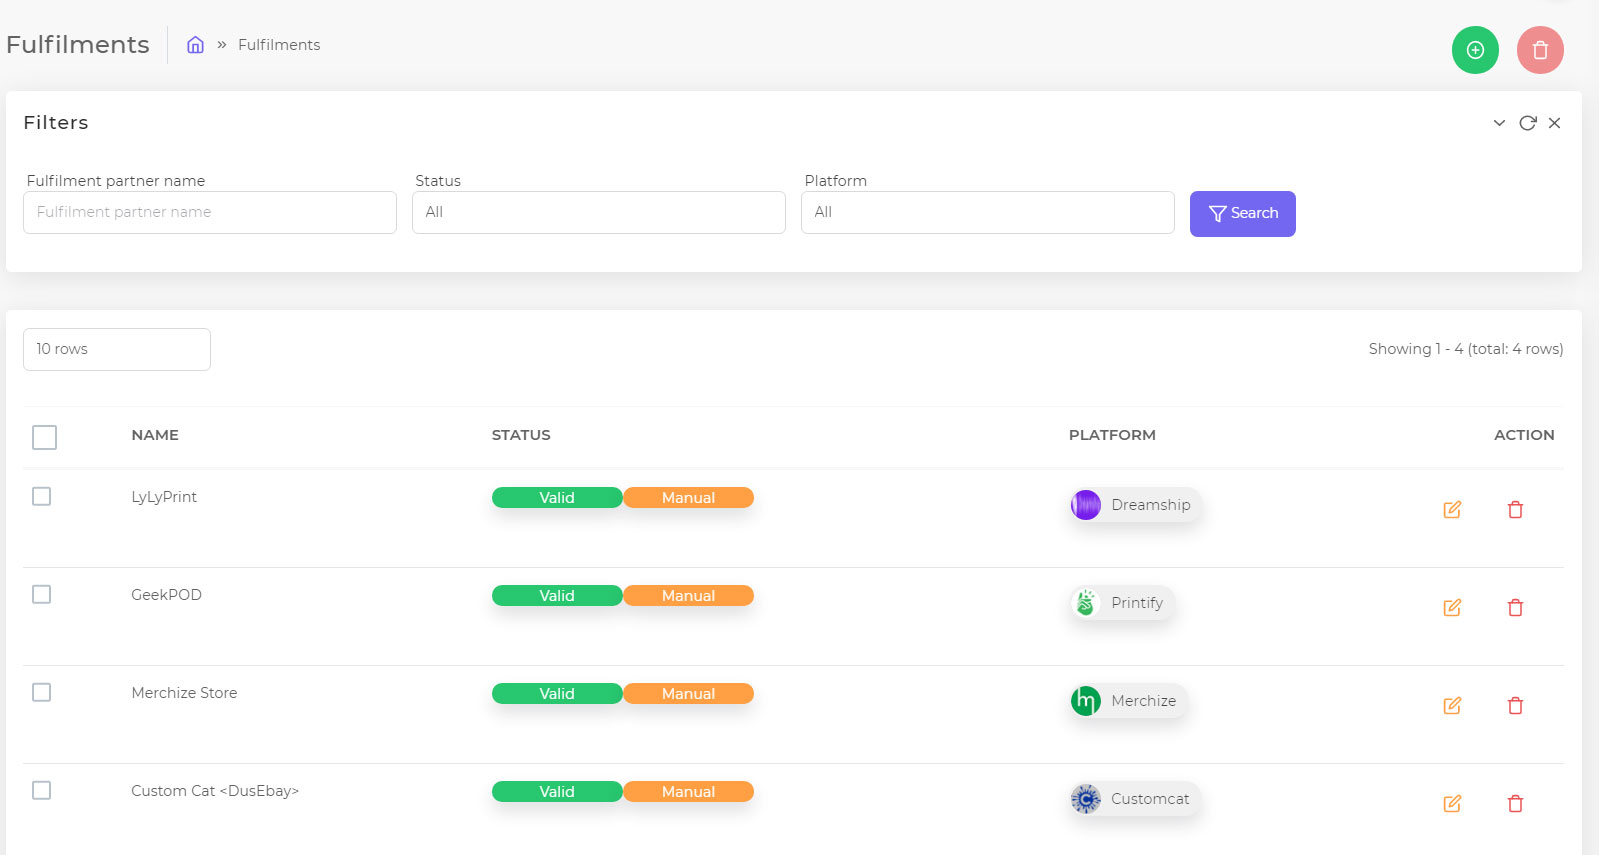This screenshot has height=855, width=1599.
Task: Close the Filters panel
Action: [x=1554, y=123]
